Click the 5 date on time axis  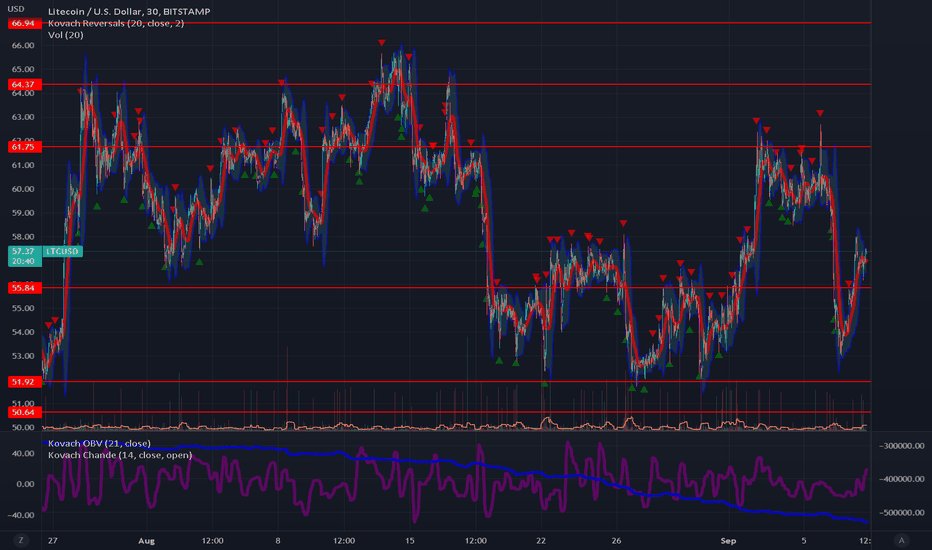tap(804, 540)
